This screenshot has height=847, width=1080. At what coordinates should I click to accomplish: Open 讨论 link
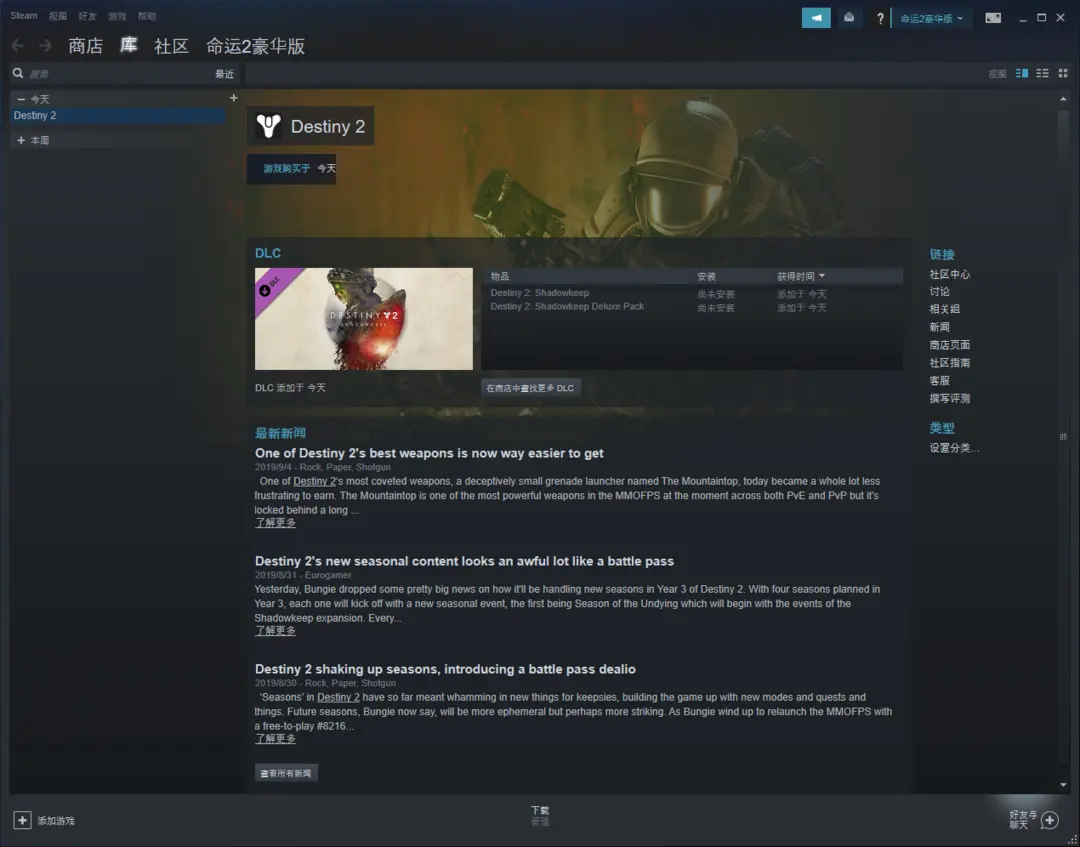939,292
